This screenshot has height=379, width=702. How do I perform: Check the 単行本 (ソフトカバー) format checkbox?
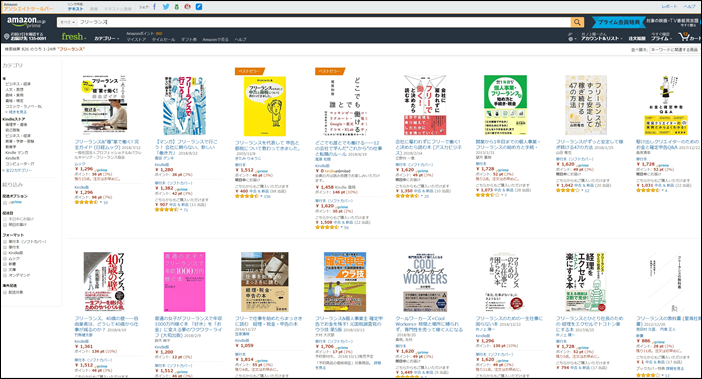[x=5, y=242]
